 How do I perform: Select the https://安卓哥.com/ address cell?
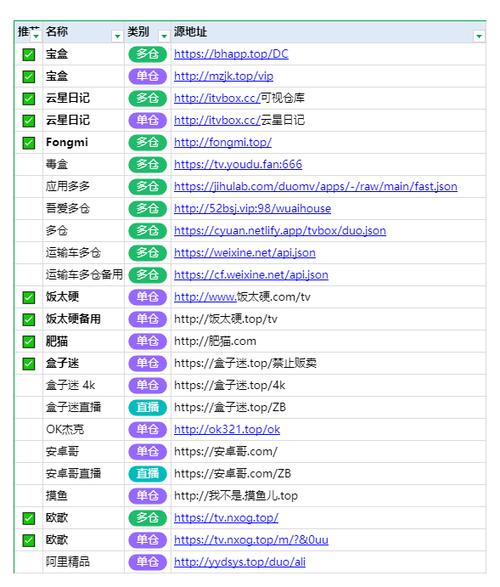[329, 452]
